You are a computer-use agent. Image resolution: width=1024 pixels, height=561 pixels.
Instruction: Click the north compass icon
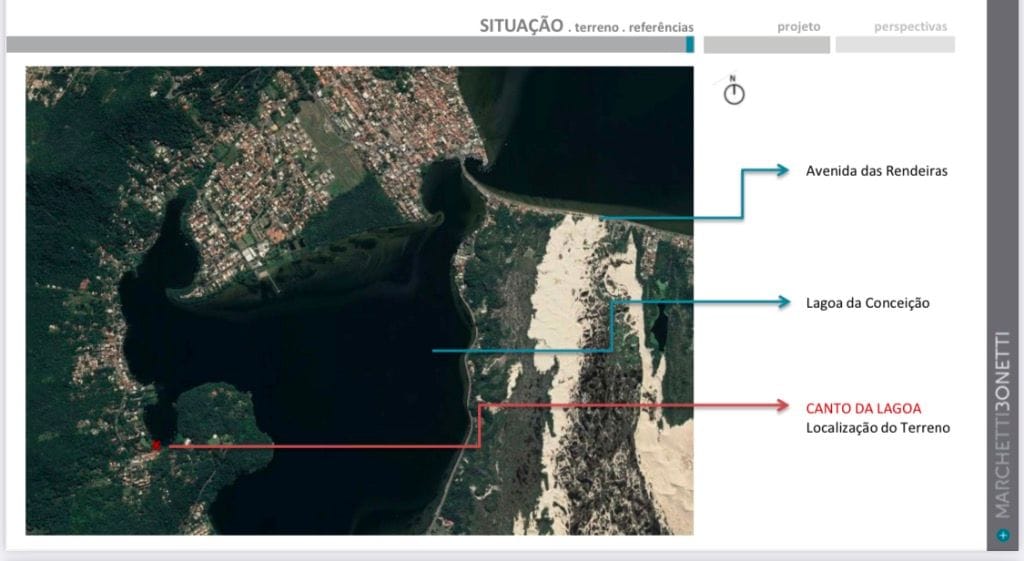[733, 90]
